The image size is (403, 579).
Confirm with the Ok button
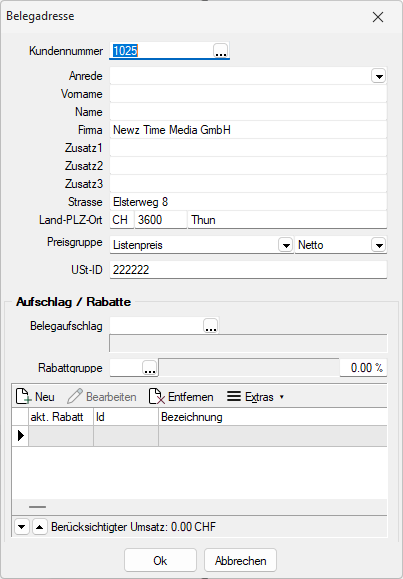click(160, 561)
